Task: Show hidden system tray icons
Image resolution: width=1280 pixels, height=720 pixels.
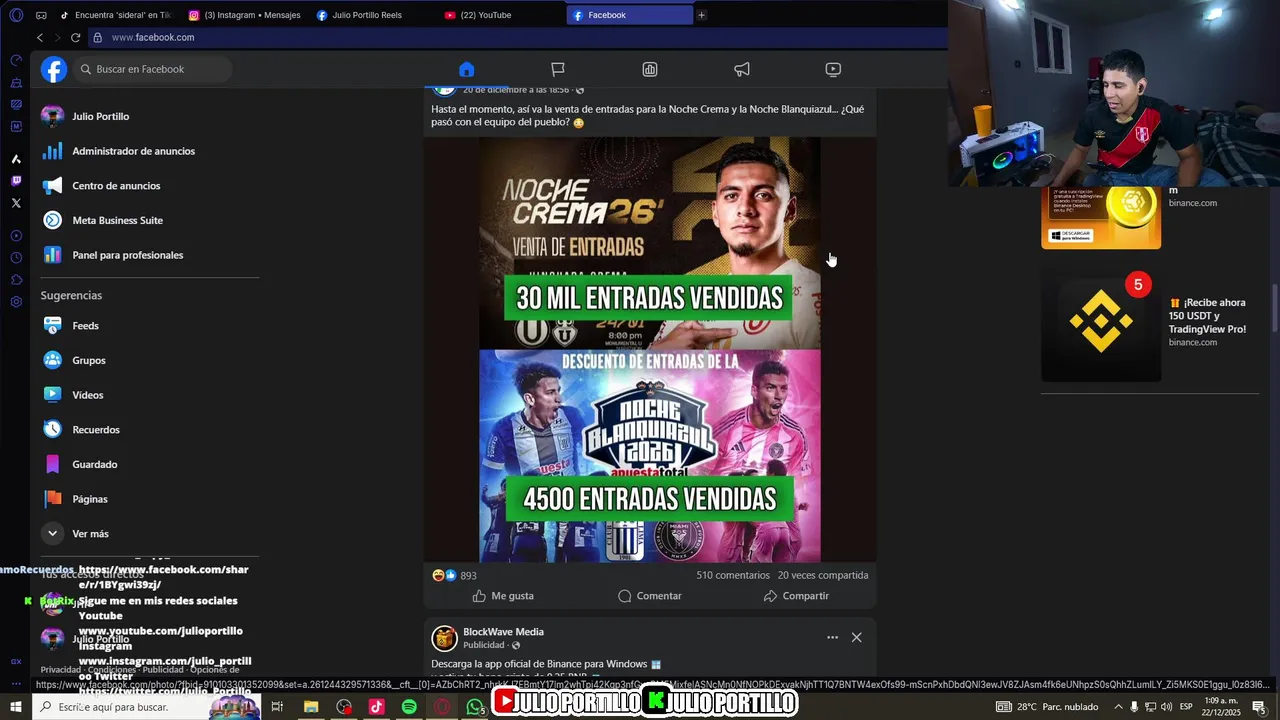Action: [x=1118, y=707]
